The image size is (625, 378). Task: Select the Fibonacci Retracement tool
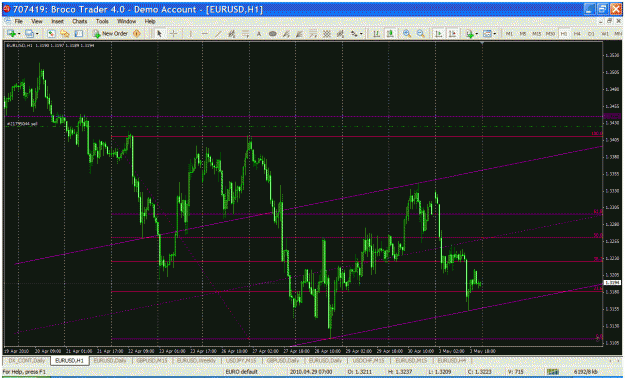click(246, 34)
